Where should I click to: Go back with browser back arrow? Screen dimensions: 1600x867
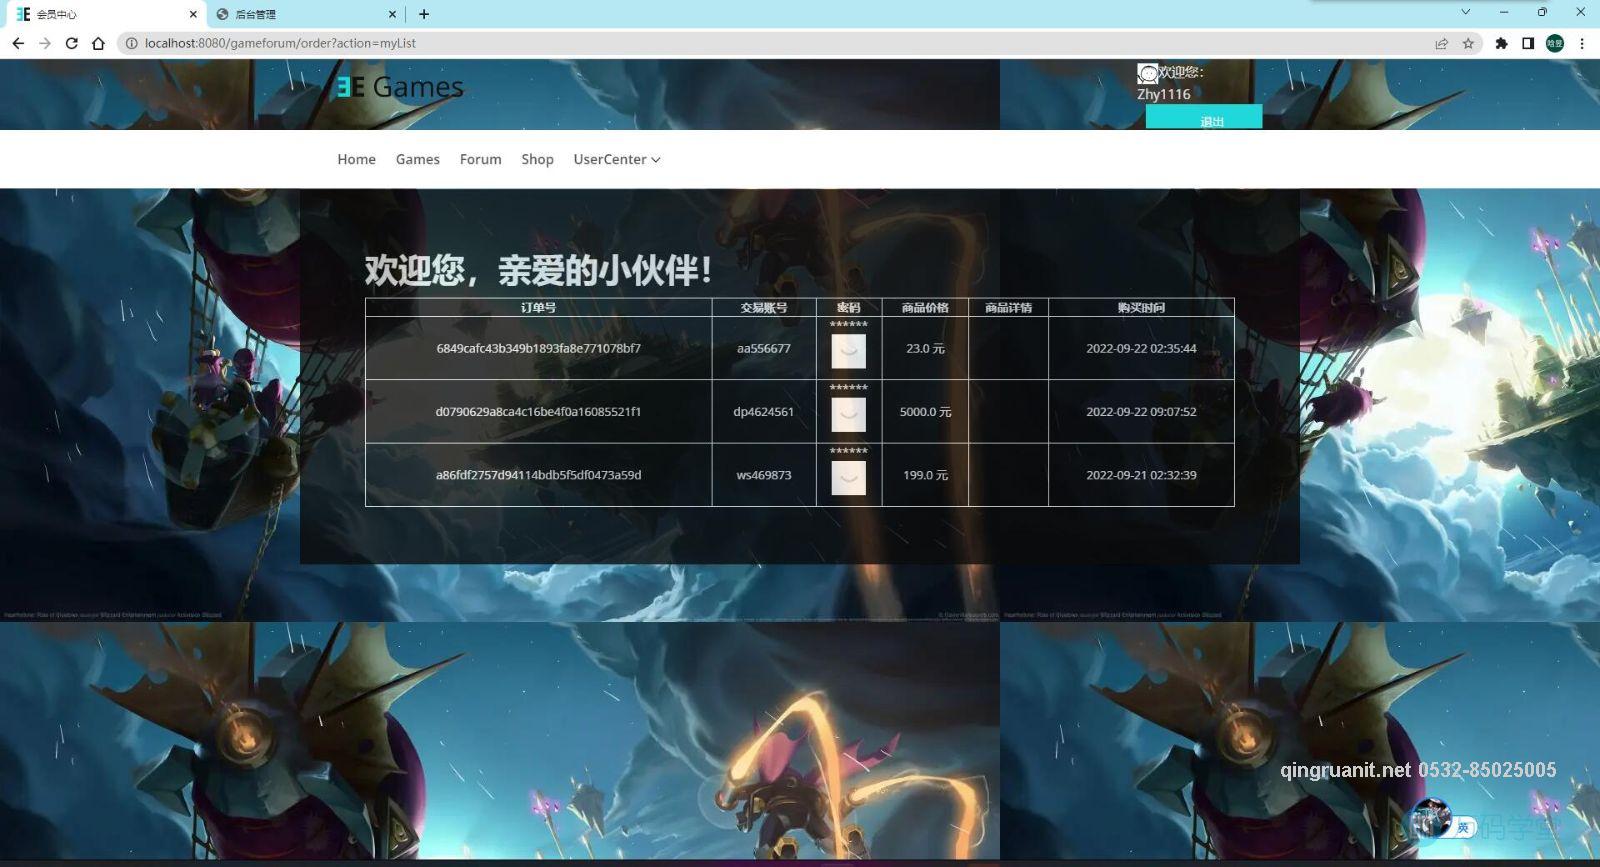pyautogui.click(x=18, y=43)
